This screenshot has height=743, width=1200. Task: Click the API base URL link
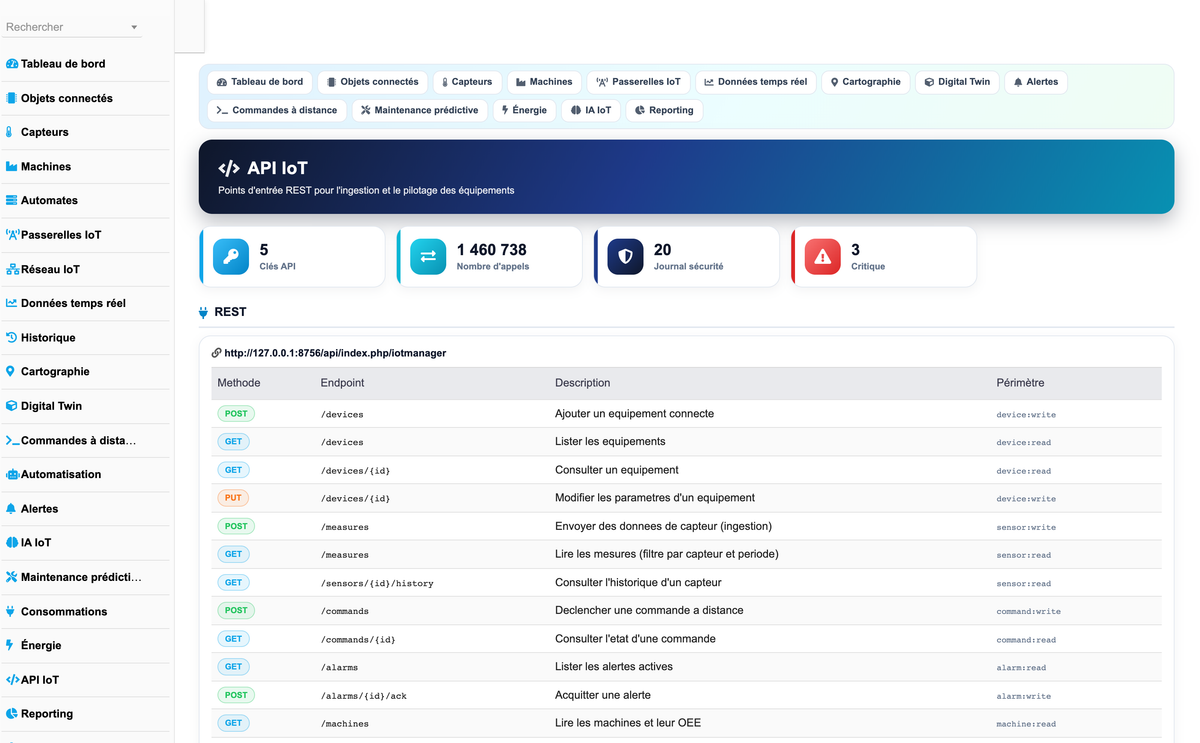click(335, 353)
